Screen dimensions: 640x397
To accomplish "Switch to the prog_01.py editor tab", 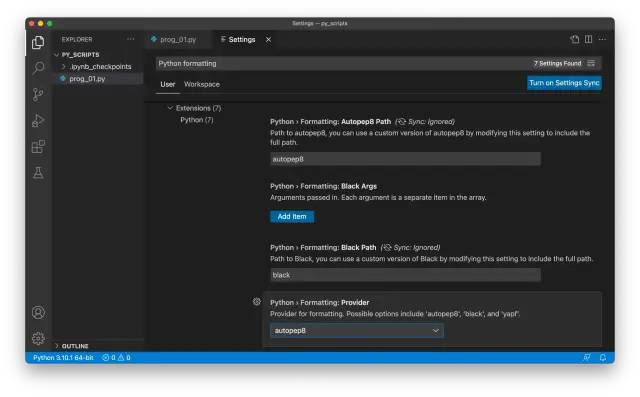I will [174, 40].
